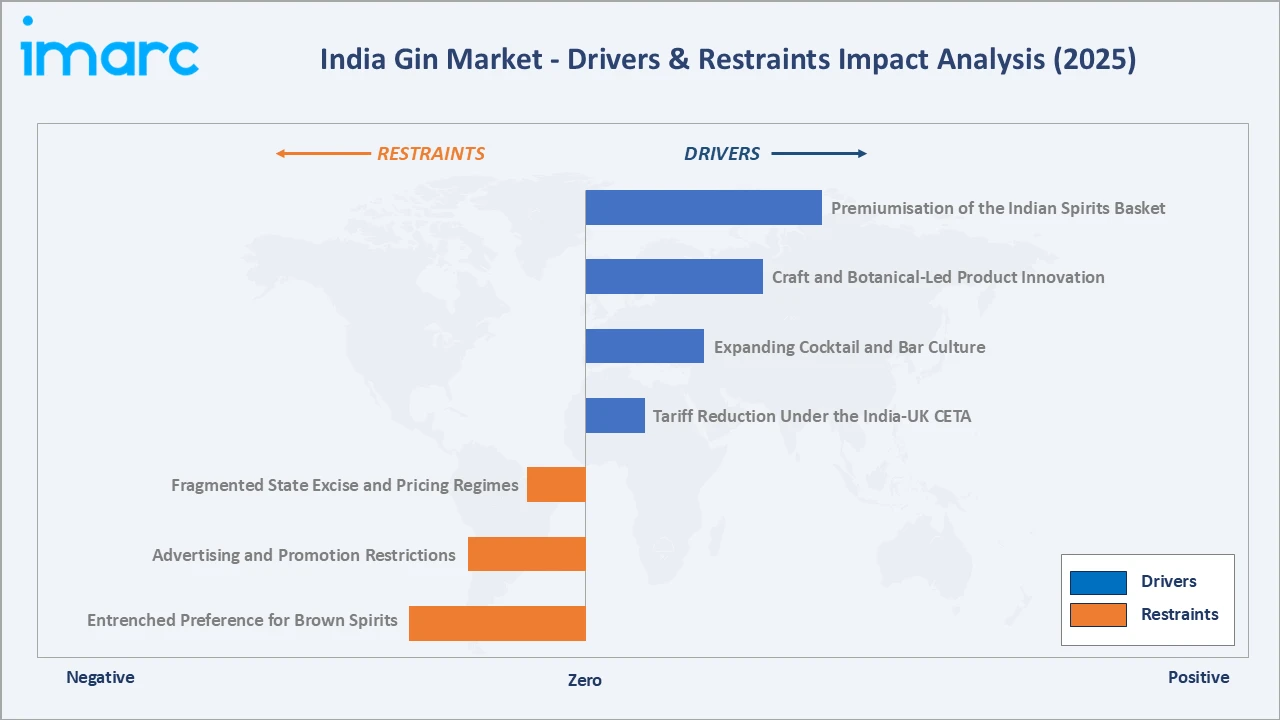1280x720 pixels.
Task: Click the Fragmented State Excise and Pricing Regimes bar
Action: pyautogui.click(x=556, y=485)
